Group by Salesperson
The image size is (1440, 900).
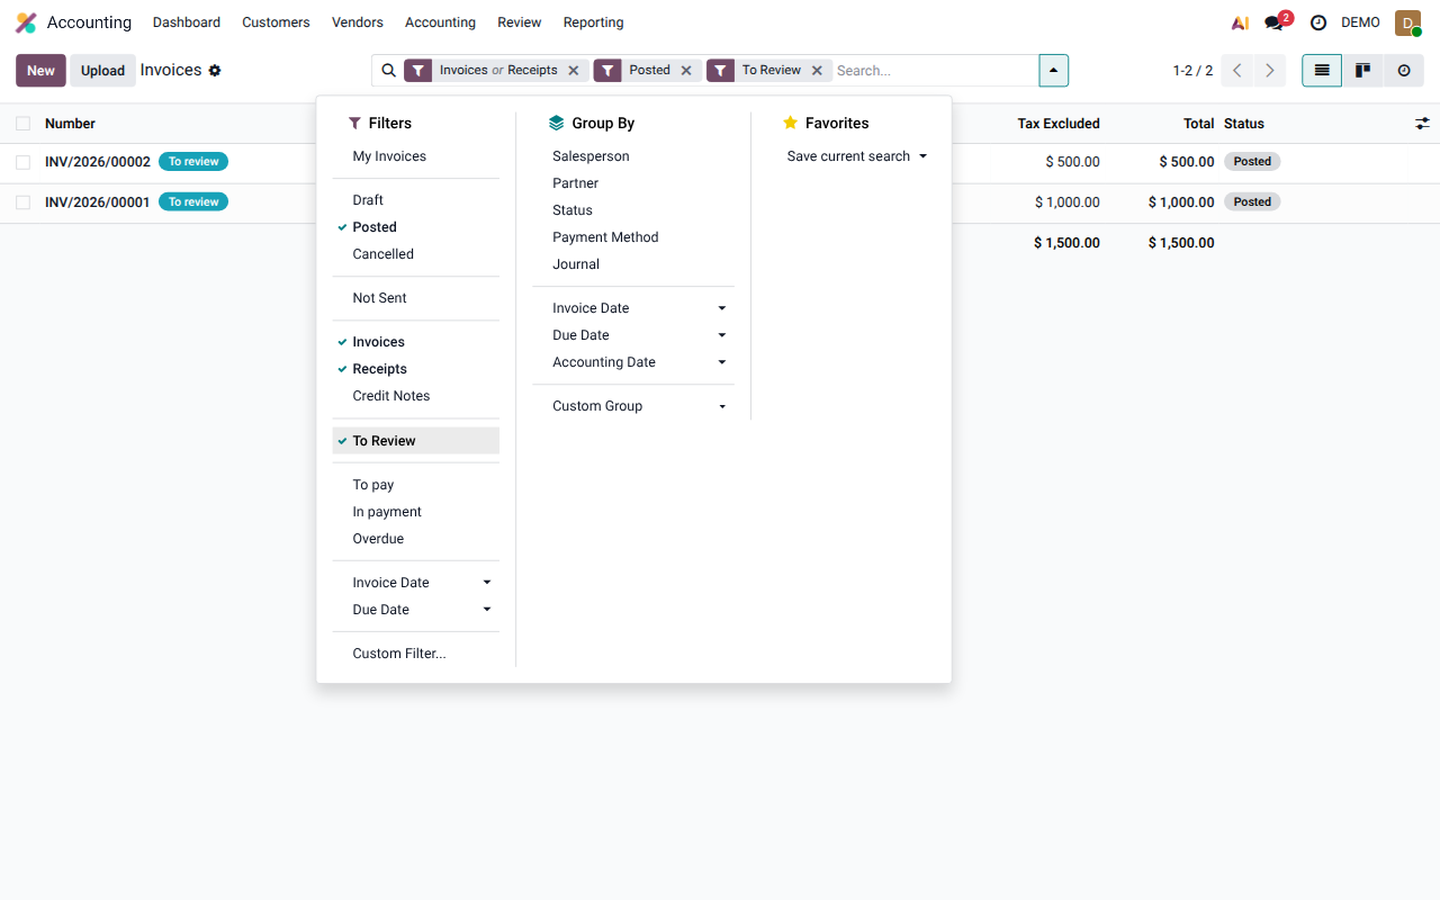pyautogui.click(x=633, y=156)
